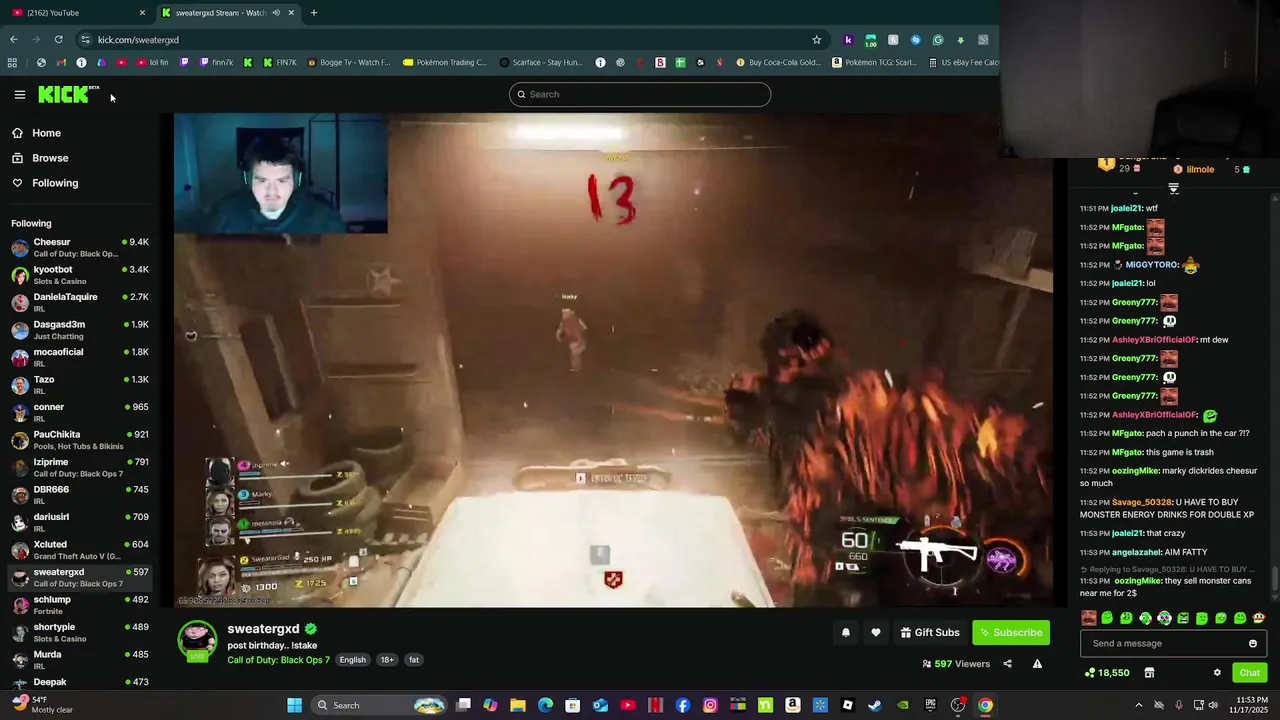The image size is (1280, 720).
Task: Toggle stream notifications bell
Action: [x=846, y=632]
